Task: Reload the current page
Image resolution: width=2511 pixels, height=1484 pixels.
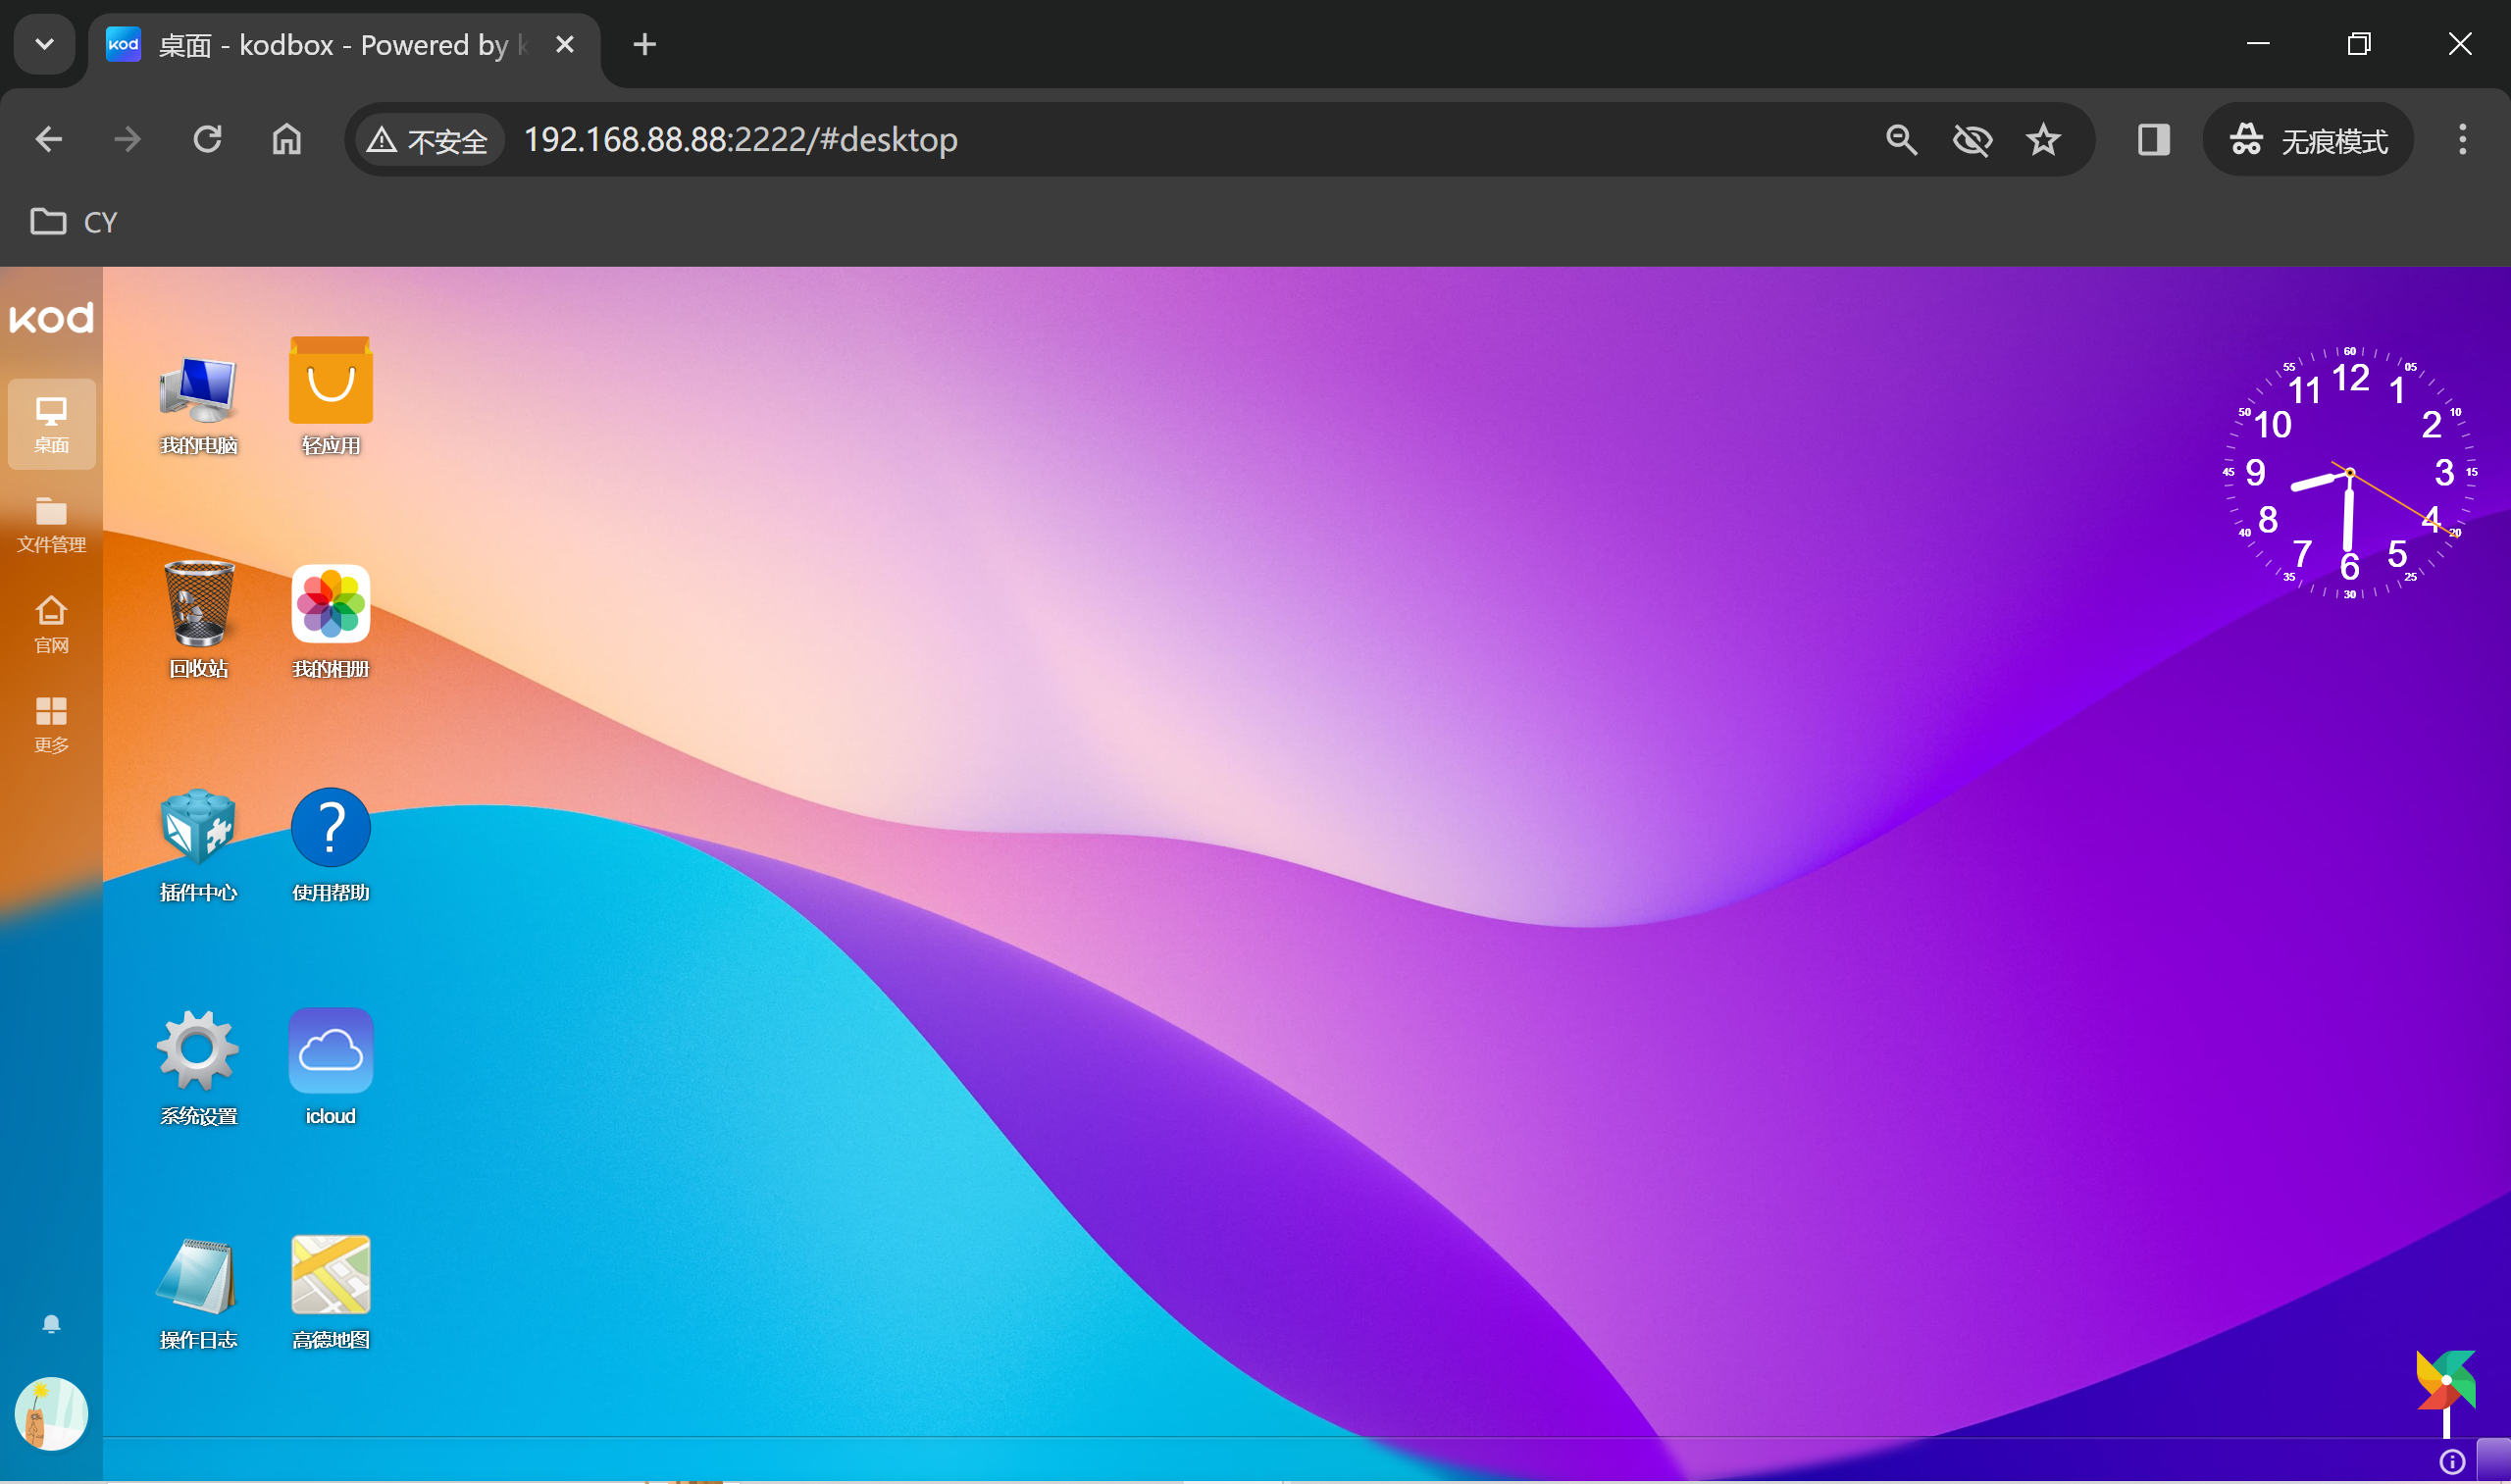Action: point(207,139)
